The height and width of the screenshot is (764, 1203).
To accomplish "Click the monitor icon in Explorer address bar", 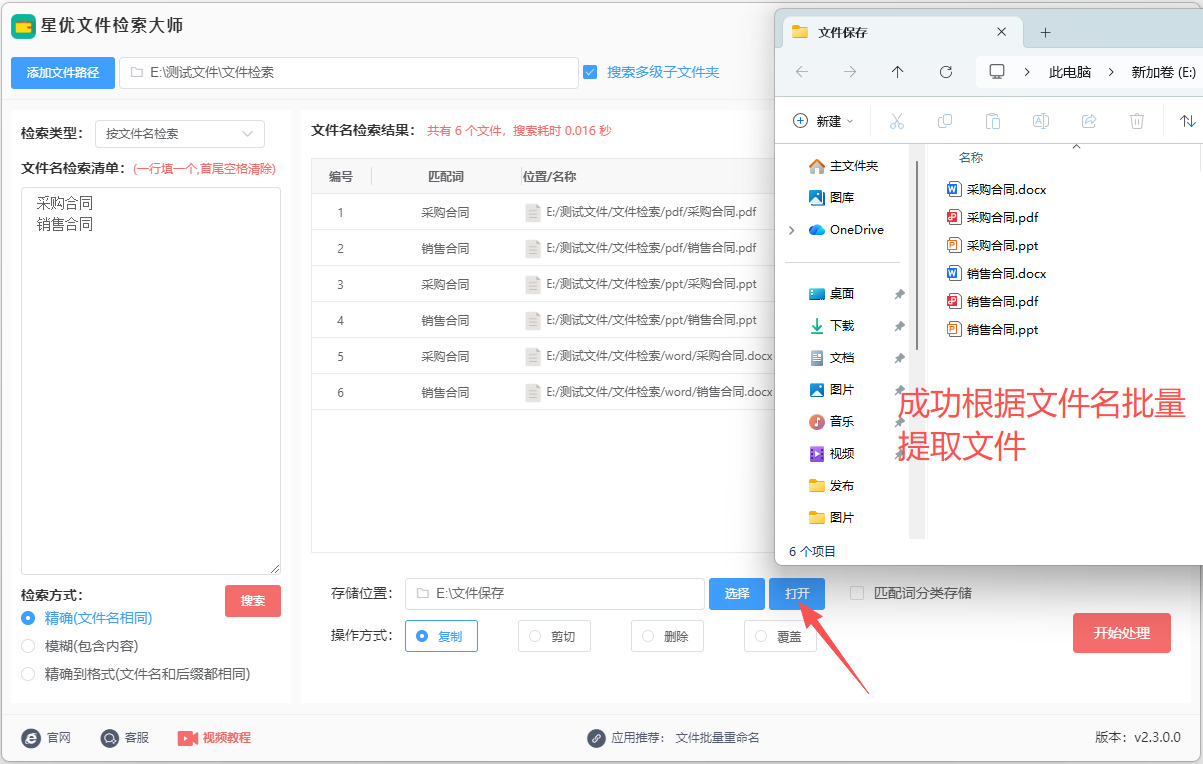I will coord(996,72).
